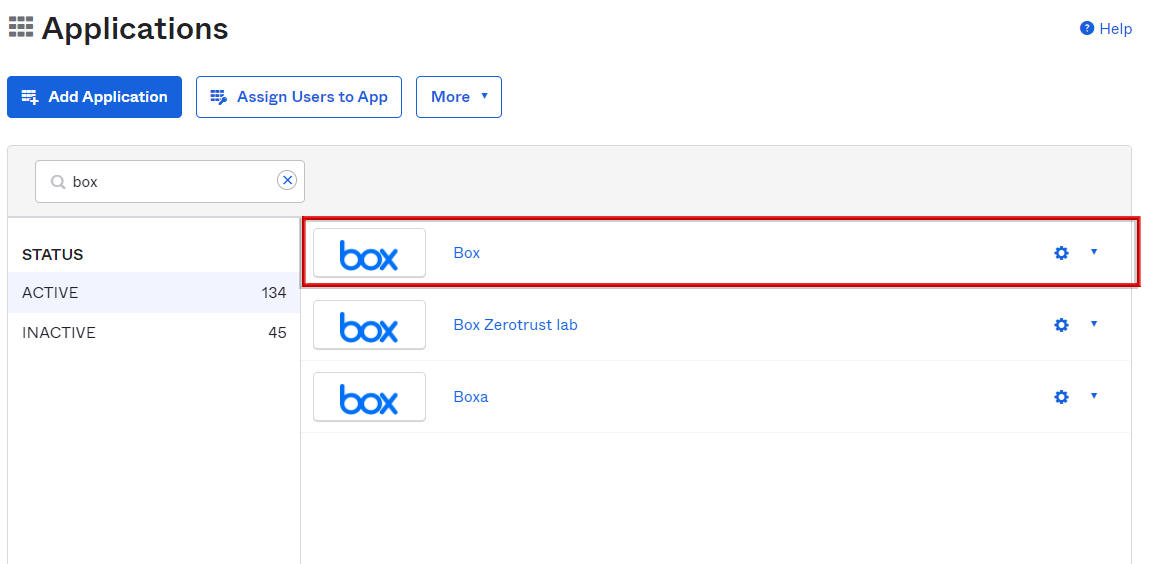Filter by ACTIVE status

click(x=154, y=293)
